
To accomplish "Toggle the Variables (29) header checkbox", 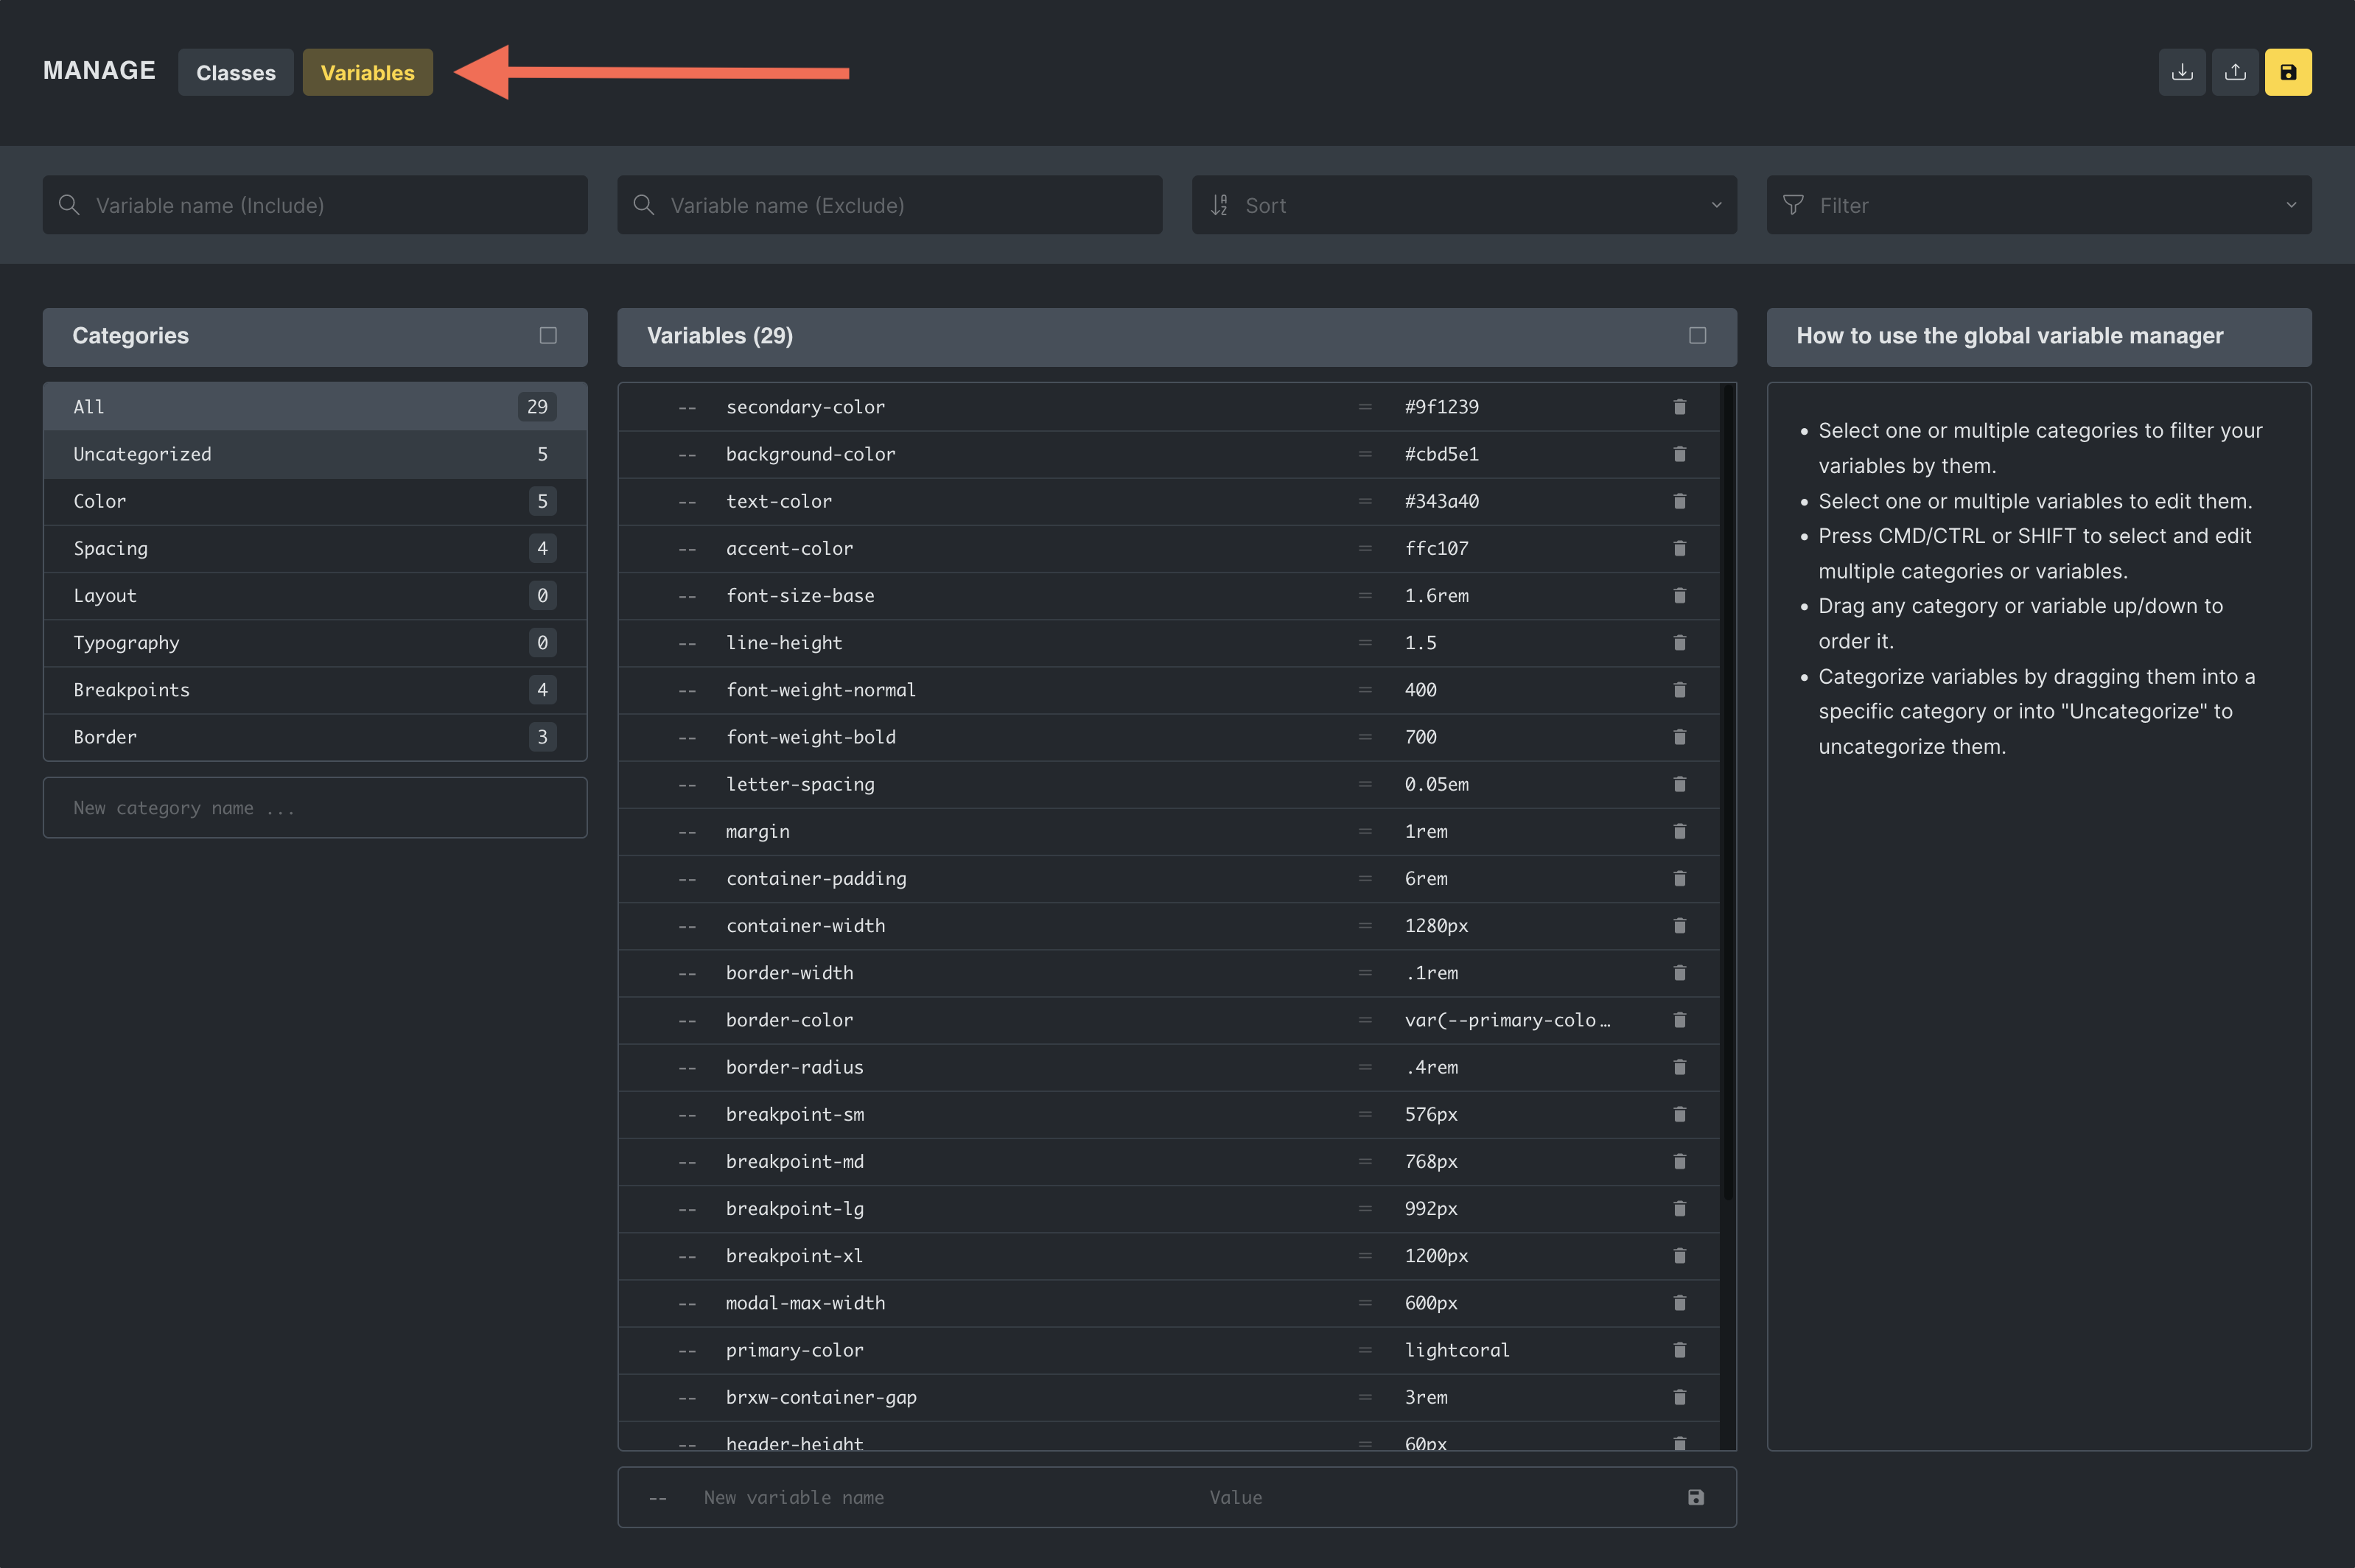I will (1697, 336).
